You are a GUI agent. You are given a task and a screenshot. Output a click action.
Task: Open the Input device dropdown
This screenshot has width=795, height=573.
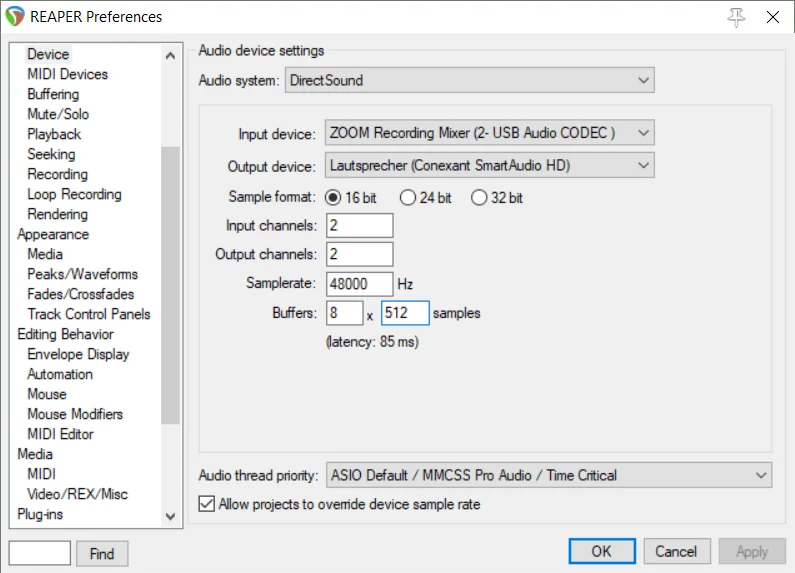coord(489,133)
